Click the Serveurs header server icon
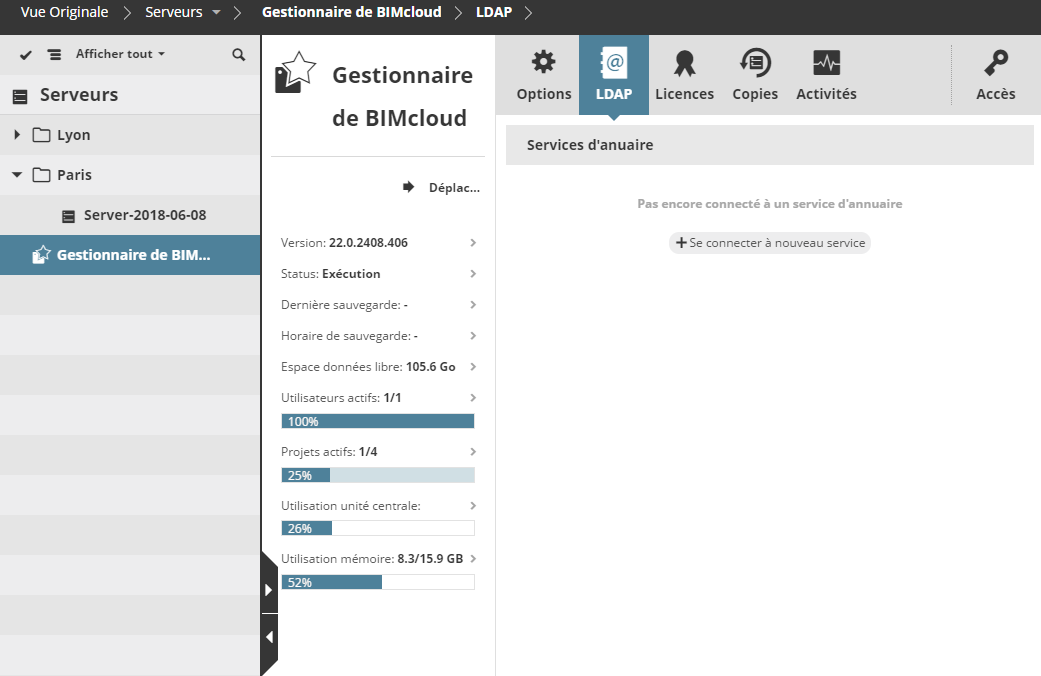Viewport: 1041px width, 676px height. 21,97
